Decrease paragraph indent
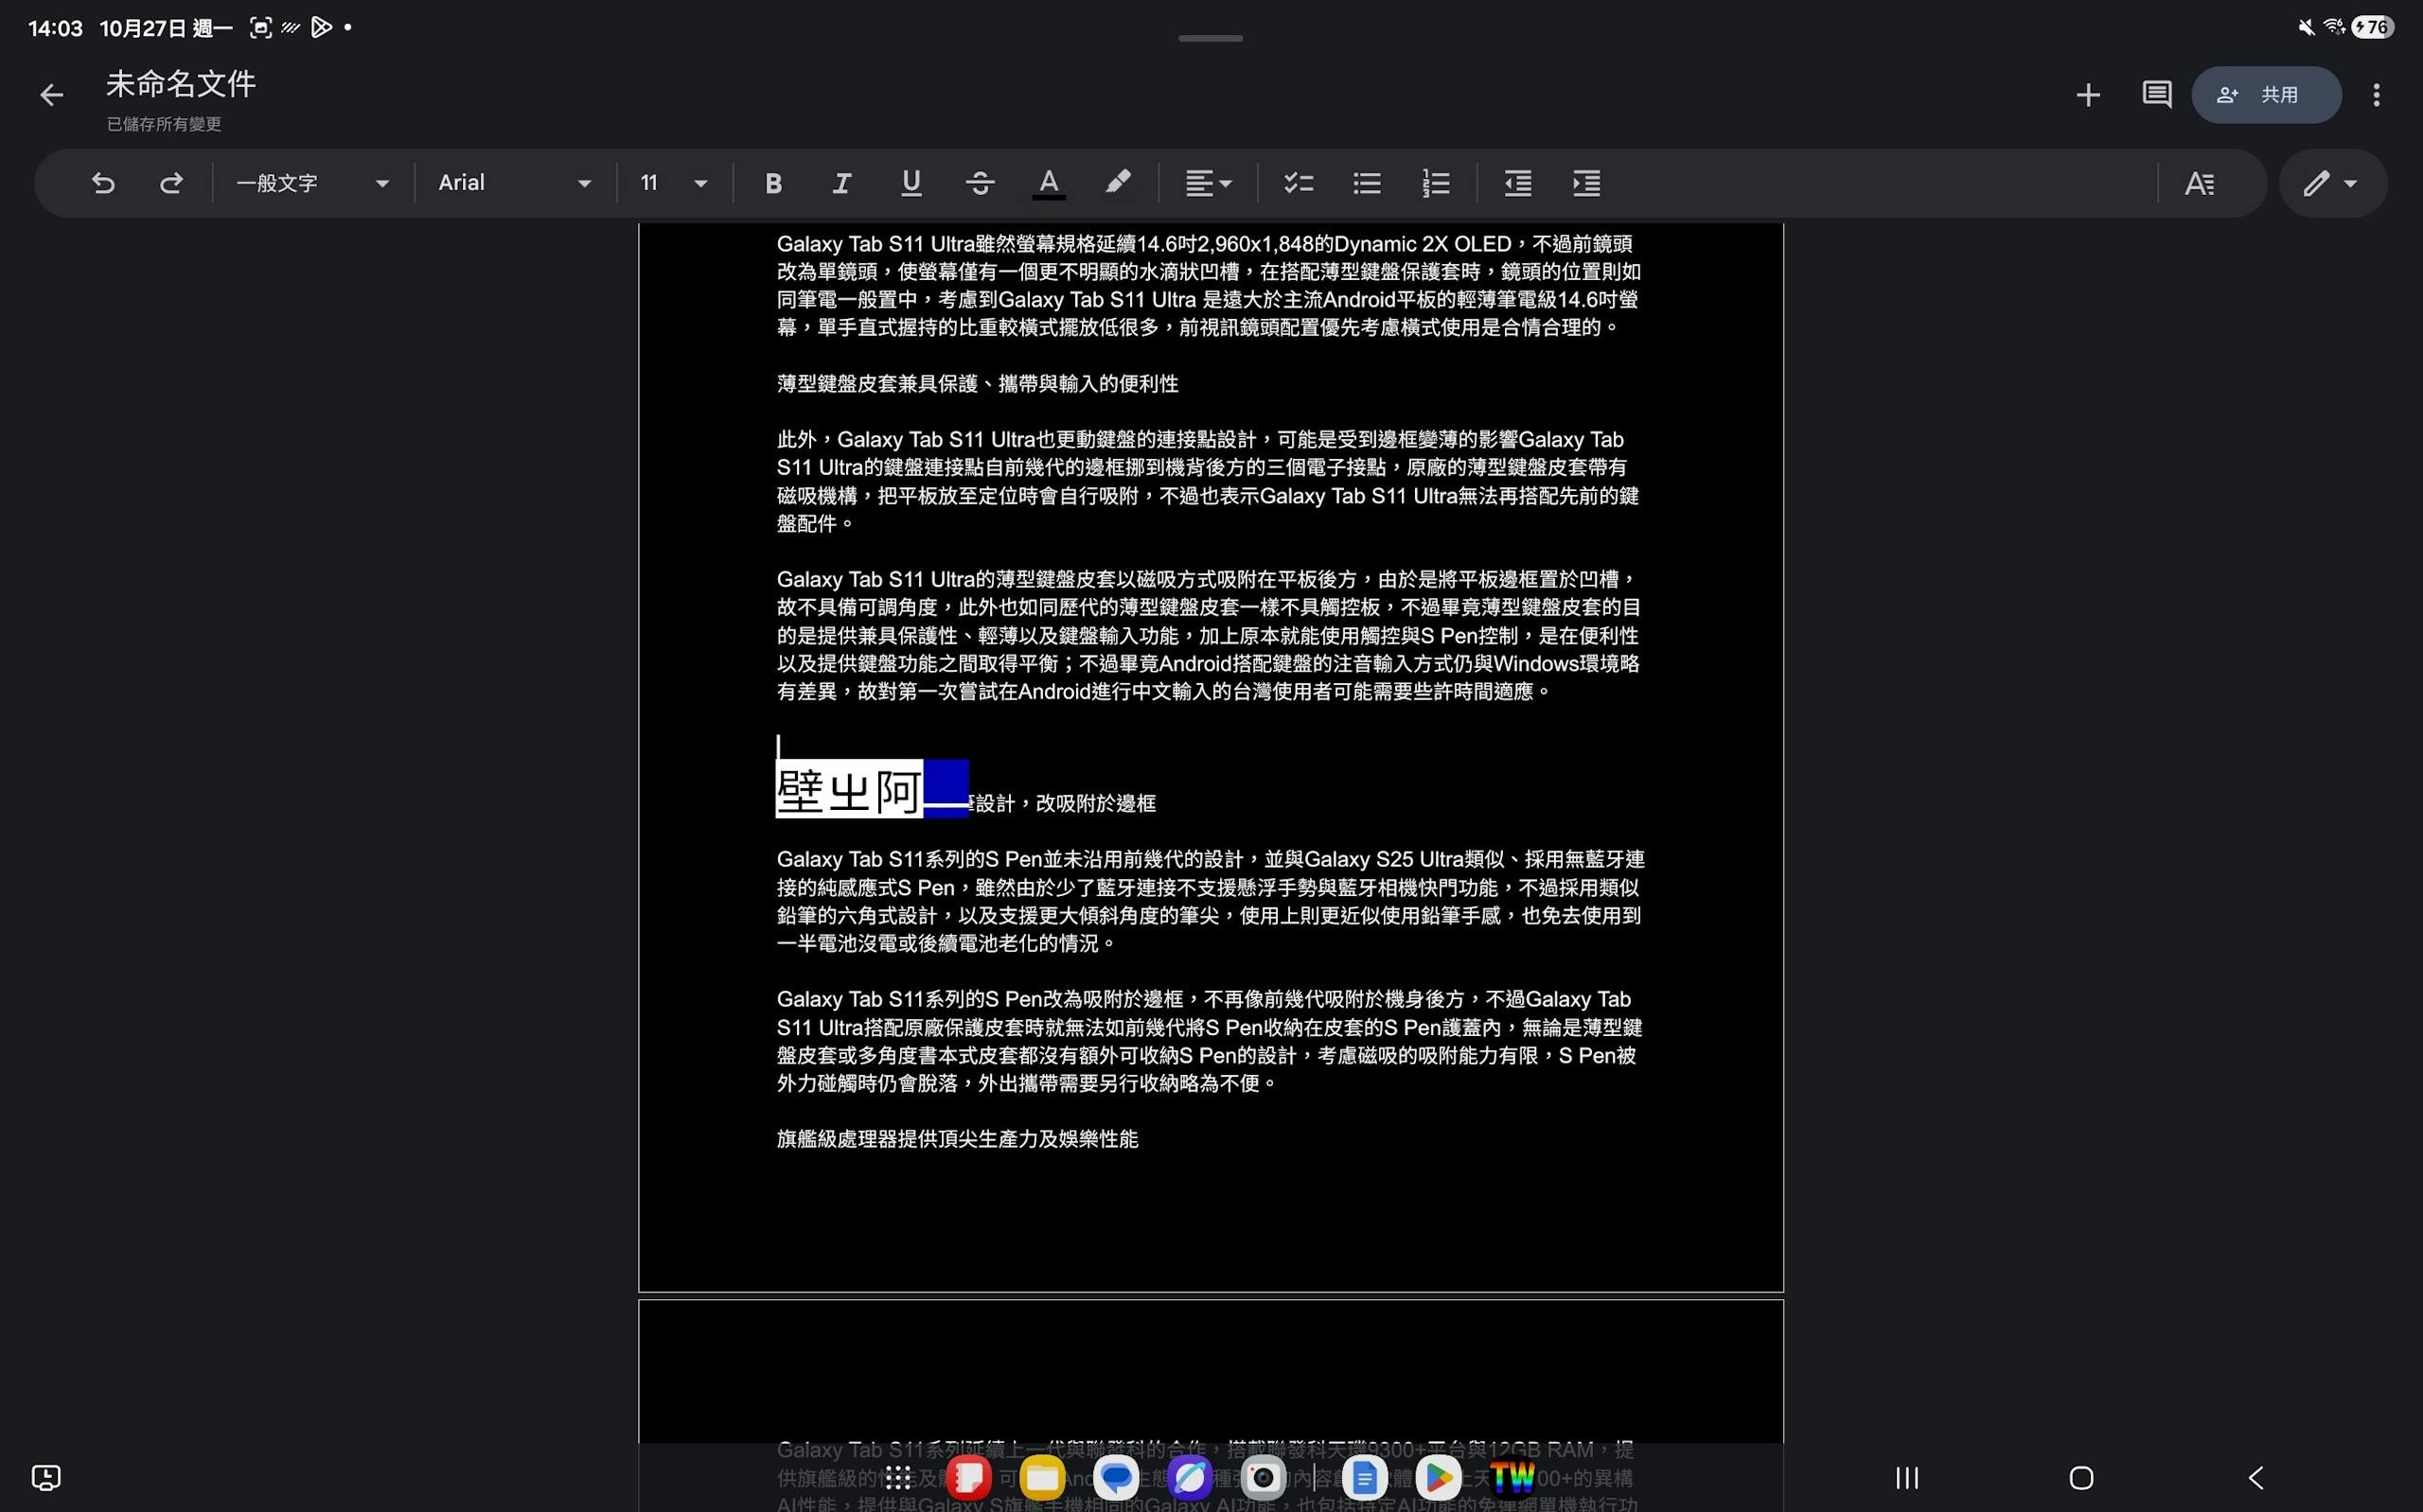 tap(1517, 183)
